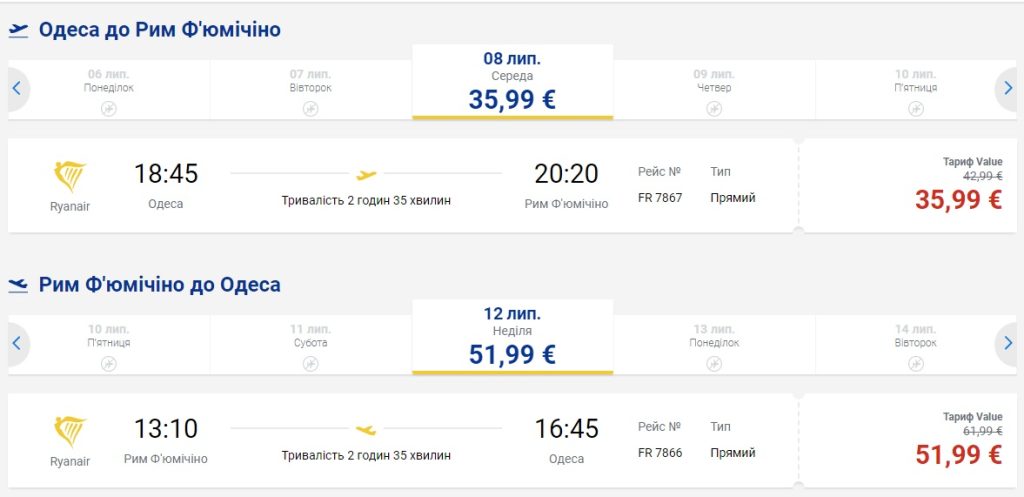Click the no-flight icon under 11 лип.
1024x497 pixels.
[x=310, y=363]
